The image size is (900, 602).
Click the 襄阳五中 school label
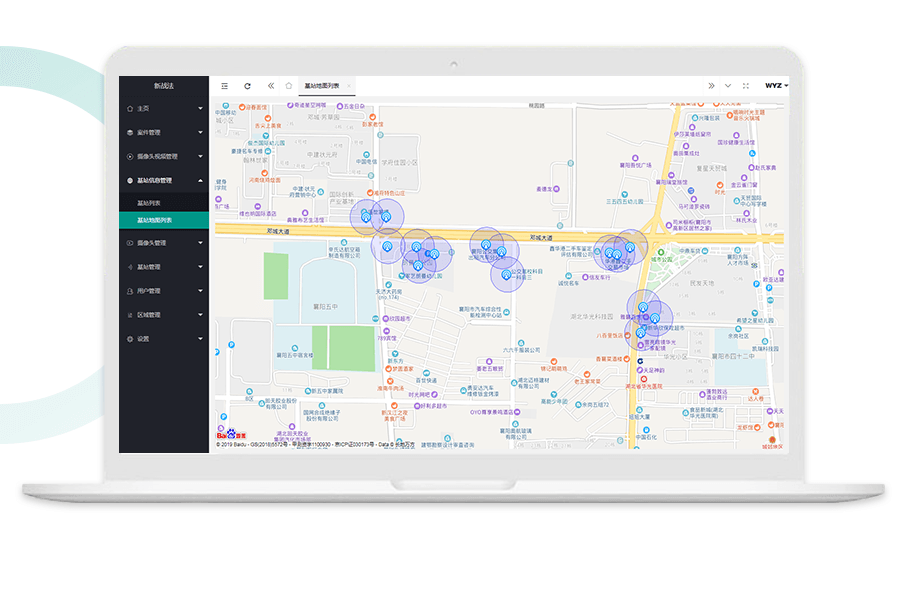pos(325,307)
